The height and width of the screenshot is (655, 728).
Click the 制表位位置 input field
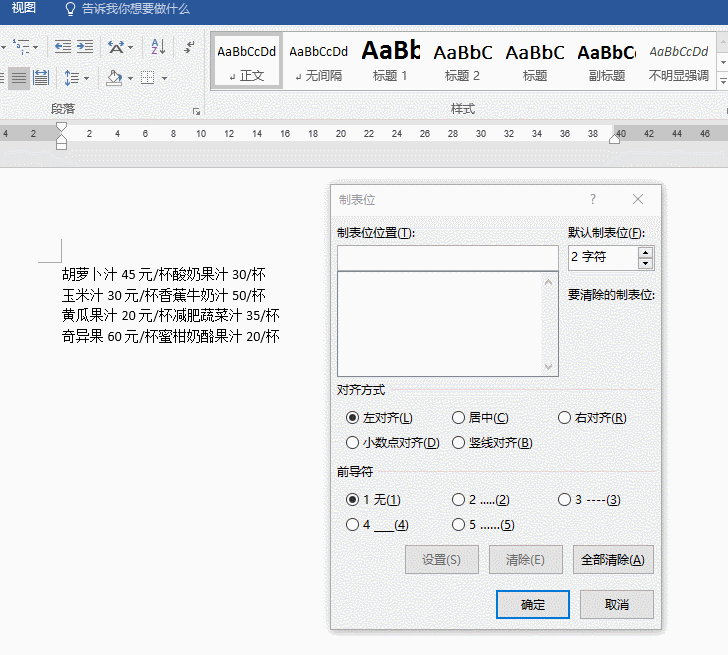coord(447,258)
